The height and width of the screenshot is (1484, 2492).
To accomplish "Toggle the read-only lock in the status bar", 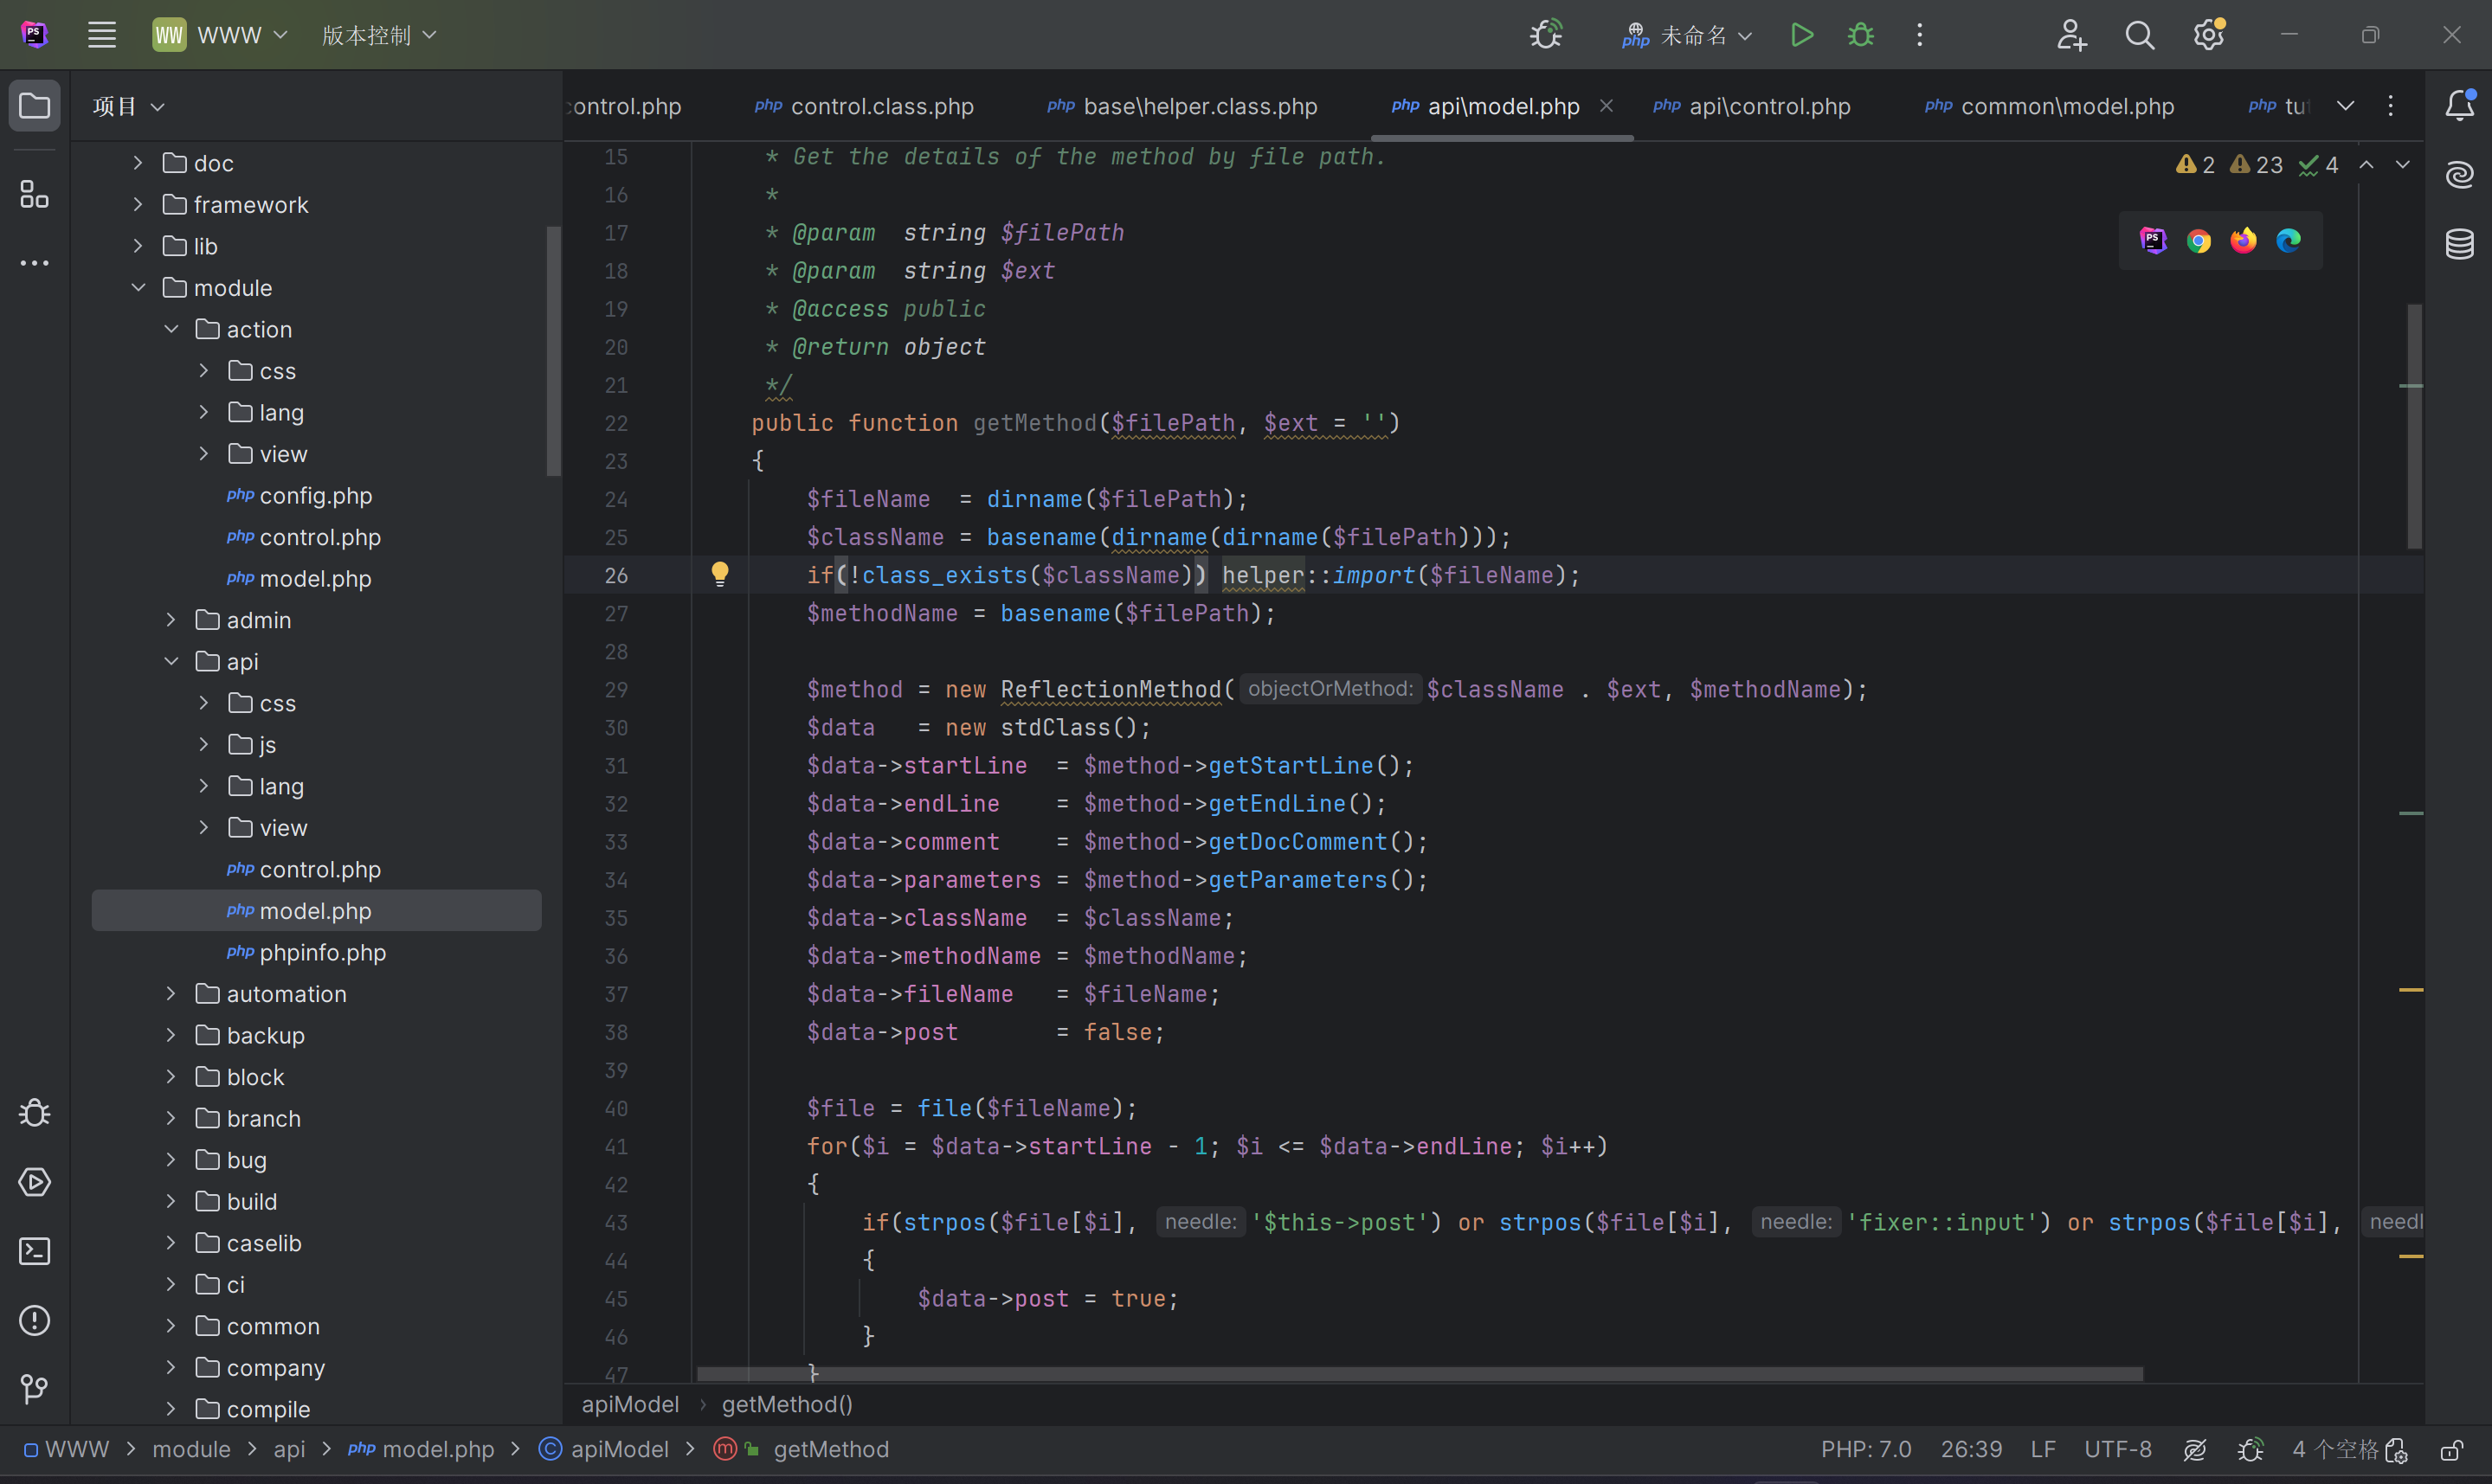I will pos(2451,1449).
